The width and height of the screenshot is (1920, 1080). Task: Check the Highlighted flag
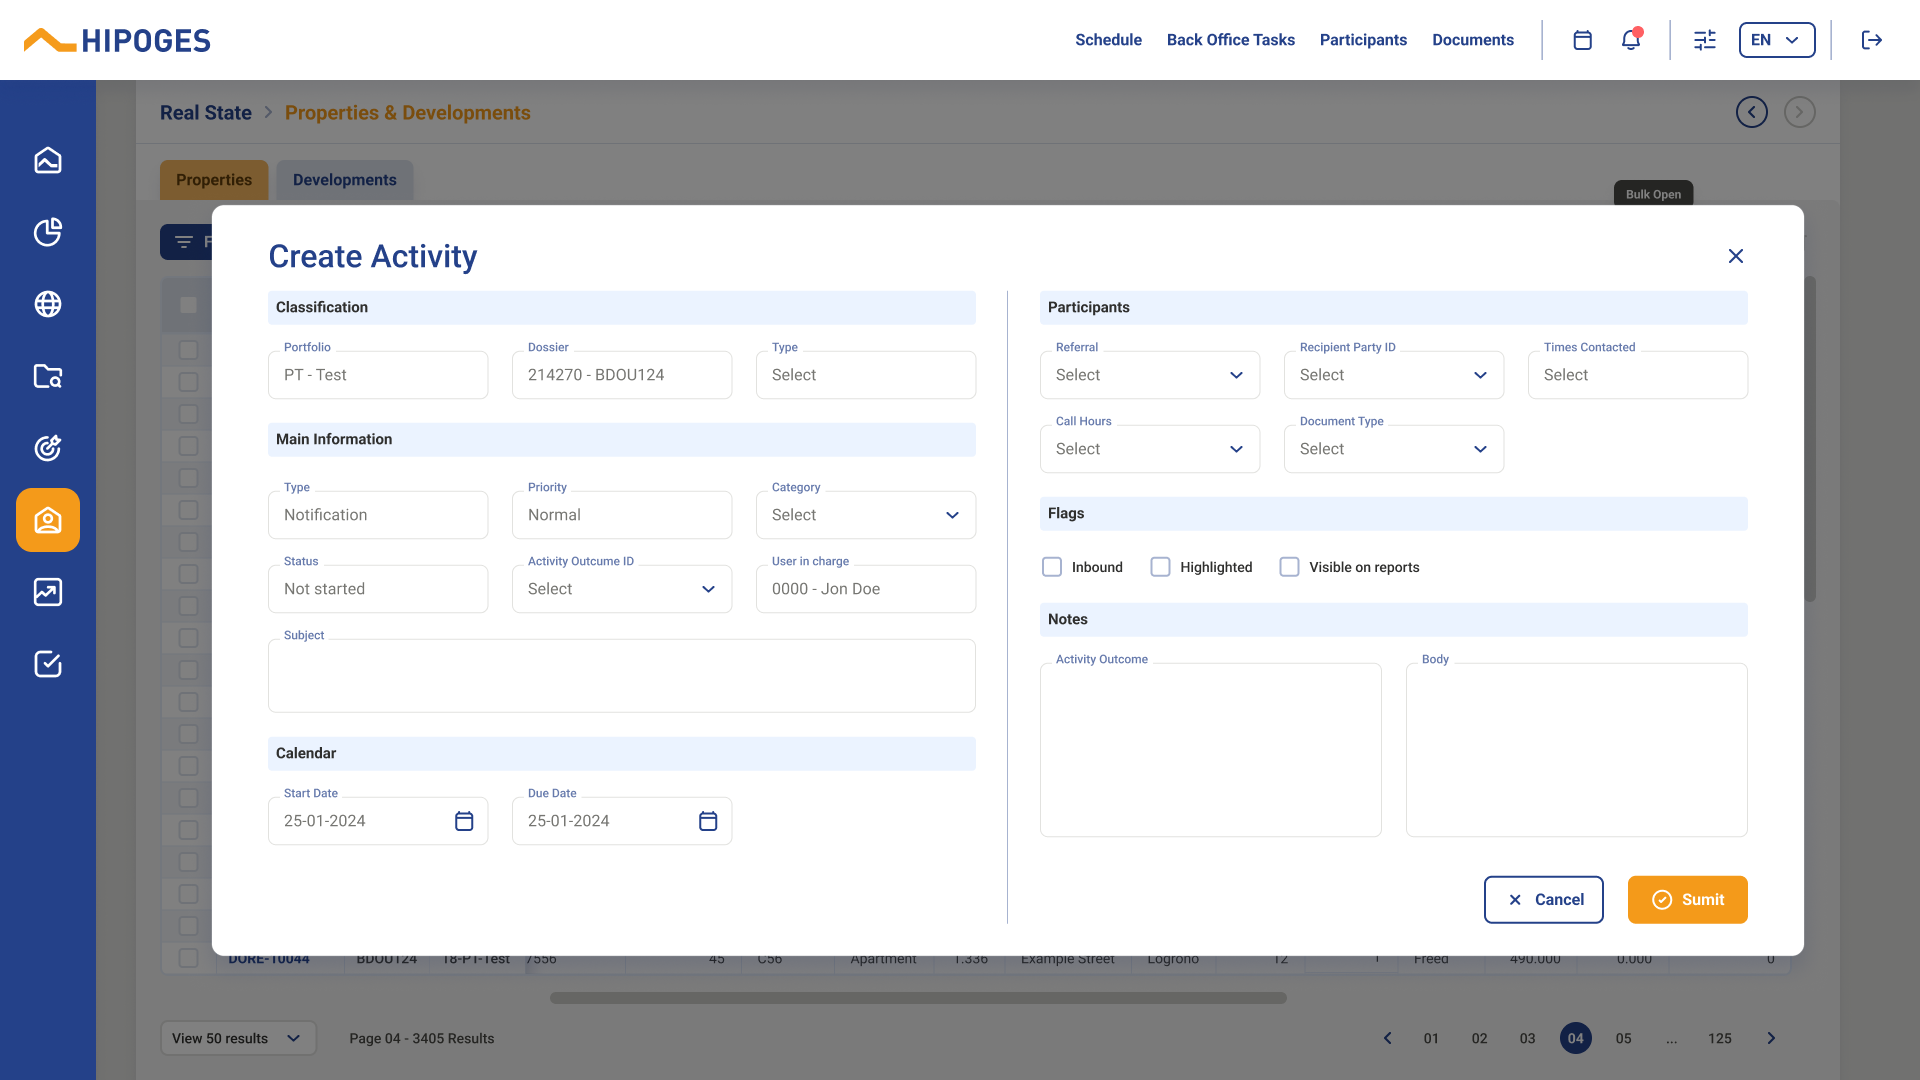pyautogui.click(x=1160, y=567)
